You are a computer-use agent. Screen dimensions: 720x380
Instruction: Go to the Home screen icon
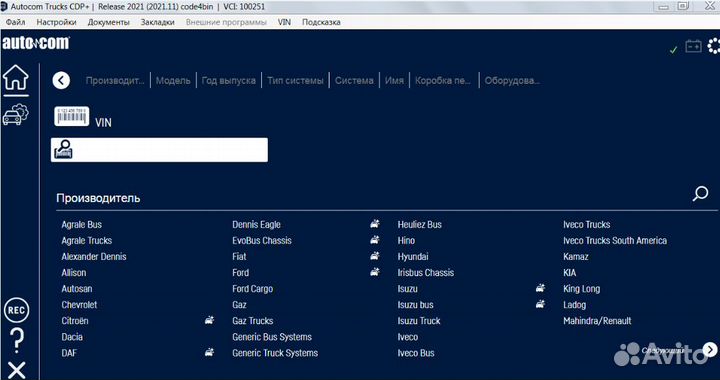coord(16,78)
